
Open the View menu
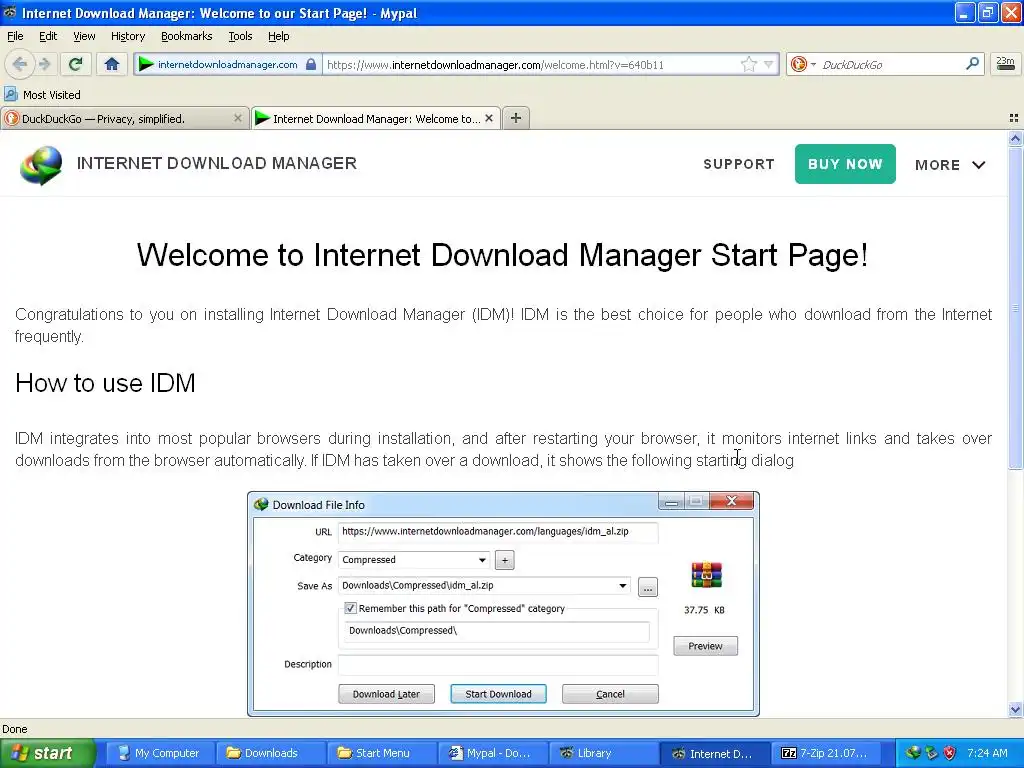coord(84,36)
